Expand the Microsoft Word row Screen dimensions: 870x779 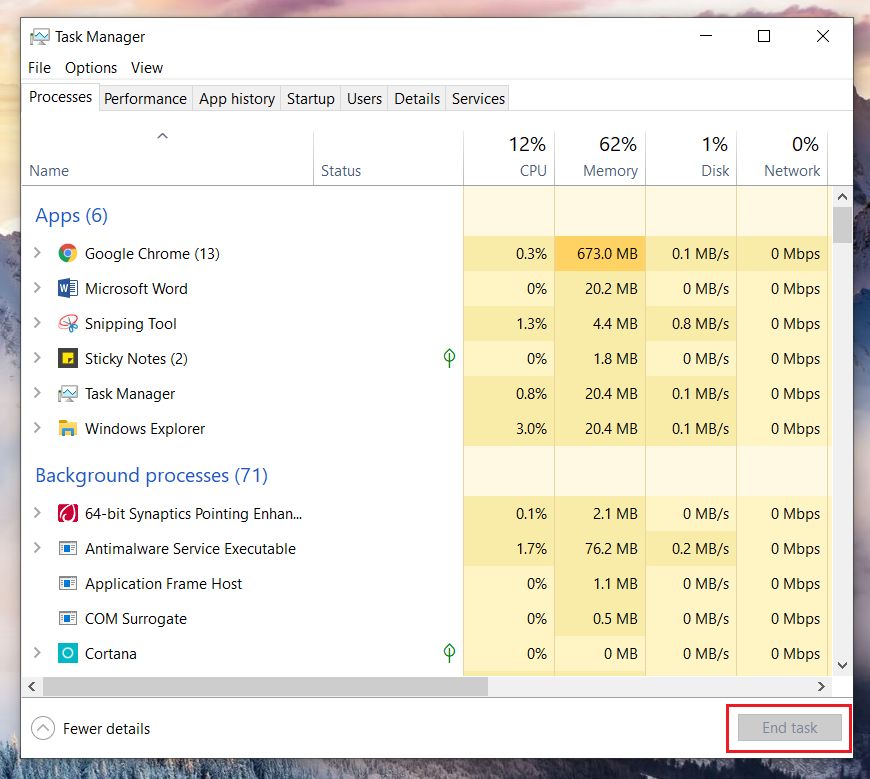tap(37, 288)
